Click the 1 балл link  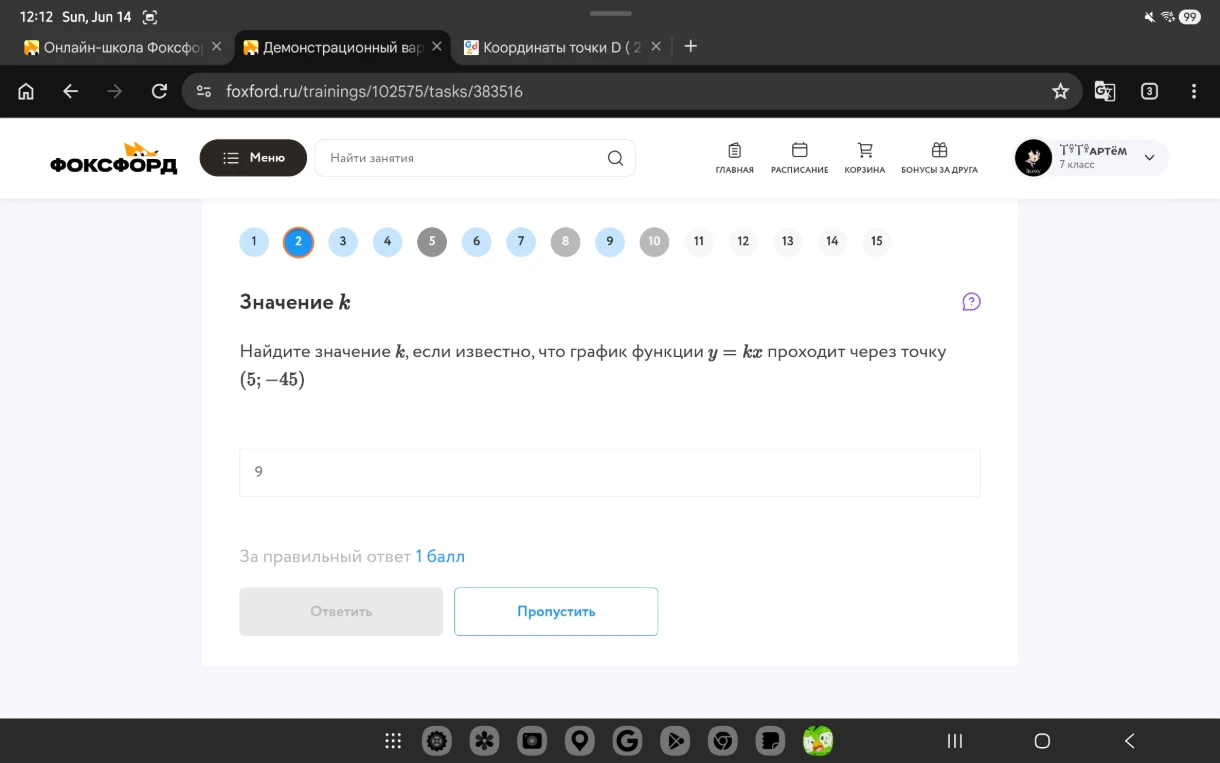coord(440,556)
